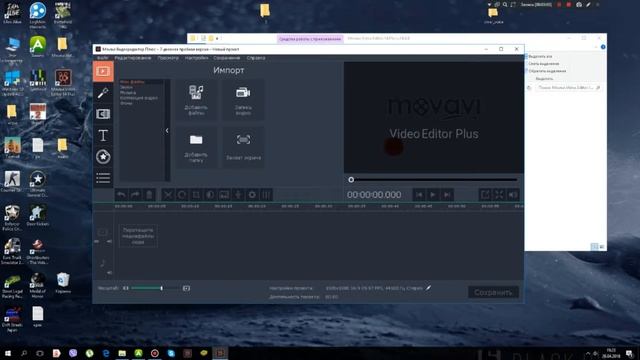Click Invert selection in Explorer window
640x360 pixels.
click(x=547, y=71)
